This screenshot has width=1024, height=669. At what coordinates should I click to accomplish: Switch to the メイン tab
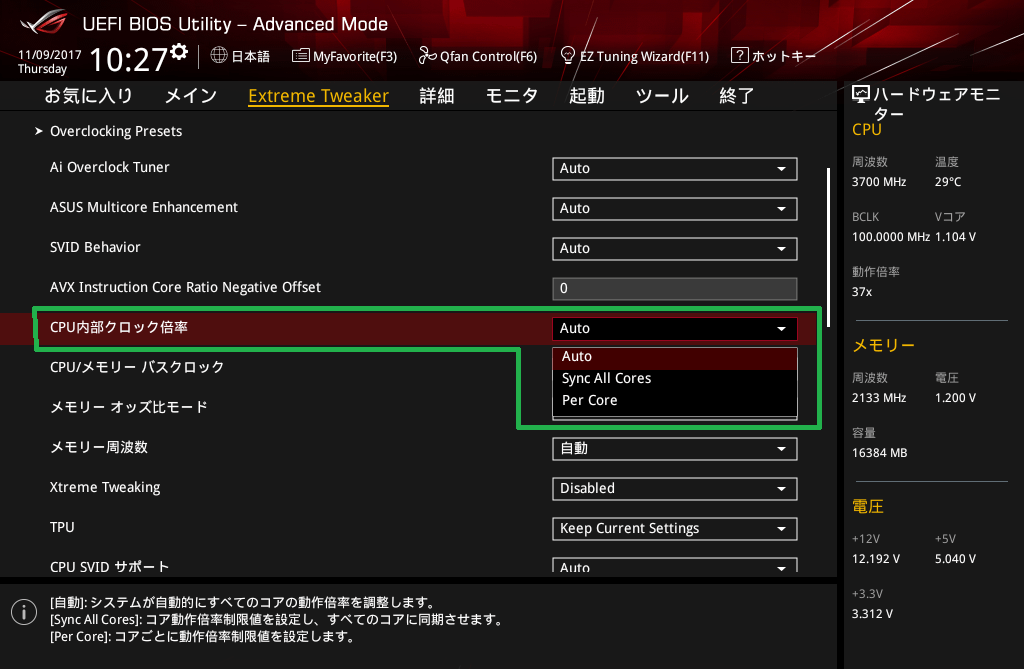[x=191, y=96]
